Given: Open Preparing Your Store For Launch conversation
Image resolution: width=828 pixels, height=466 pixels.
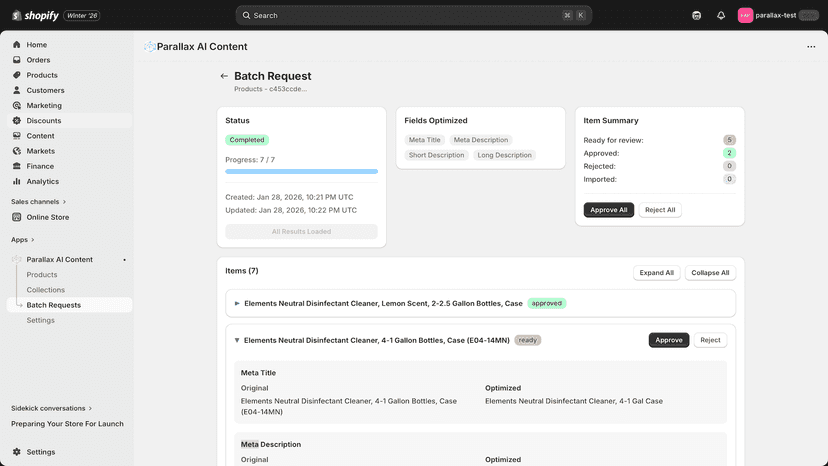Looking at the screenshot, I should pos(67,424).
